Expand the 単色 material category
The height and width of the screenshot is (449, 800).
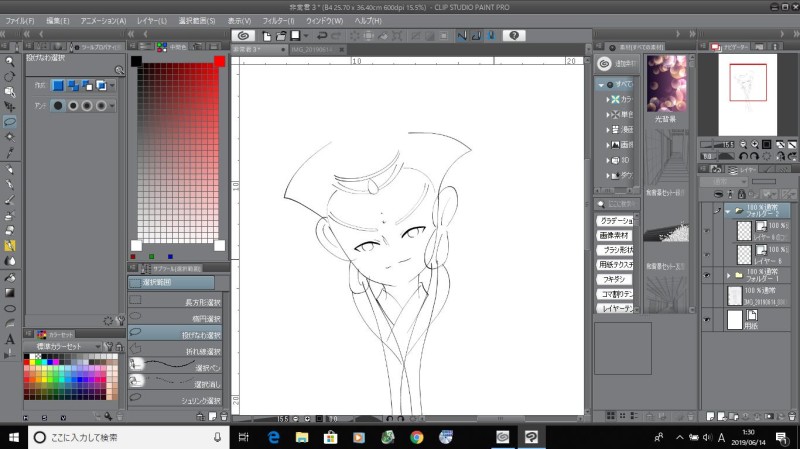(x=608, y=114)
